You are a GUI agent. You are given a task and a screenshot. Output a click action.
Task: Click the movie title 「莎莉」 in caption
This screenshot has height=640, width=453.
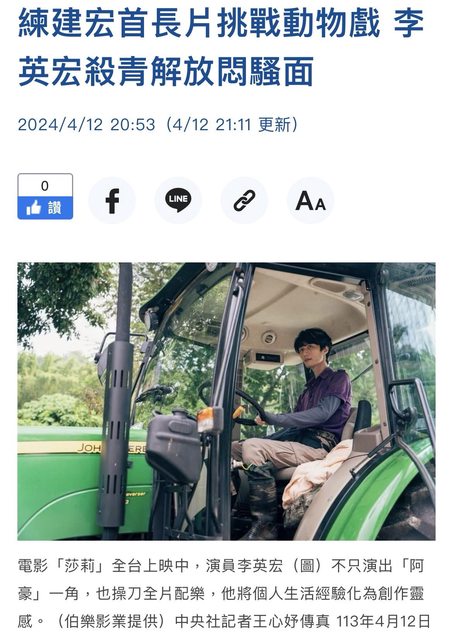[x=80, y=566]
